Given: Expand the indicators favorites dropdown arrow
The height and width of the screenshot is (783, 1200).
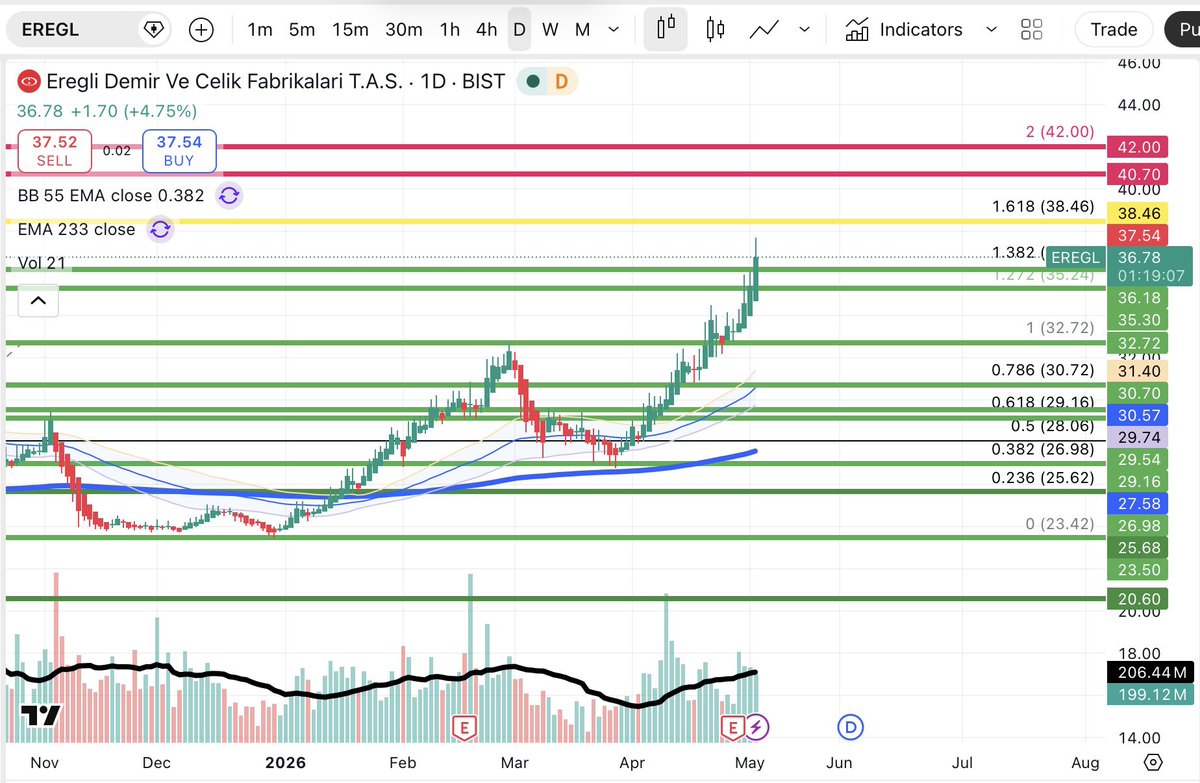Looking at the screenshot, I should pos(991,30).
